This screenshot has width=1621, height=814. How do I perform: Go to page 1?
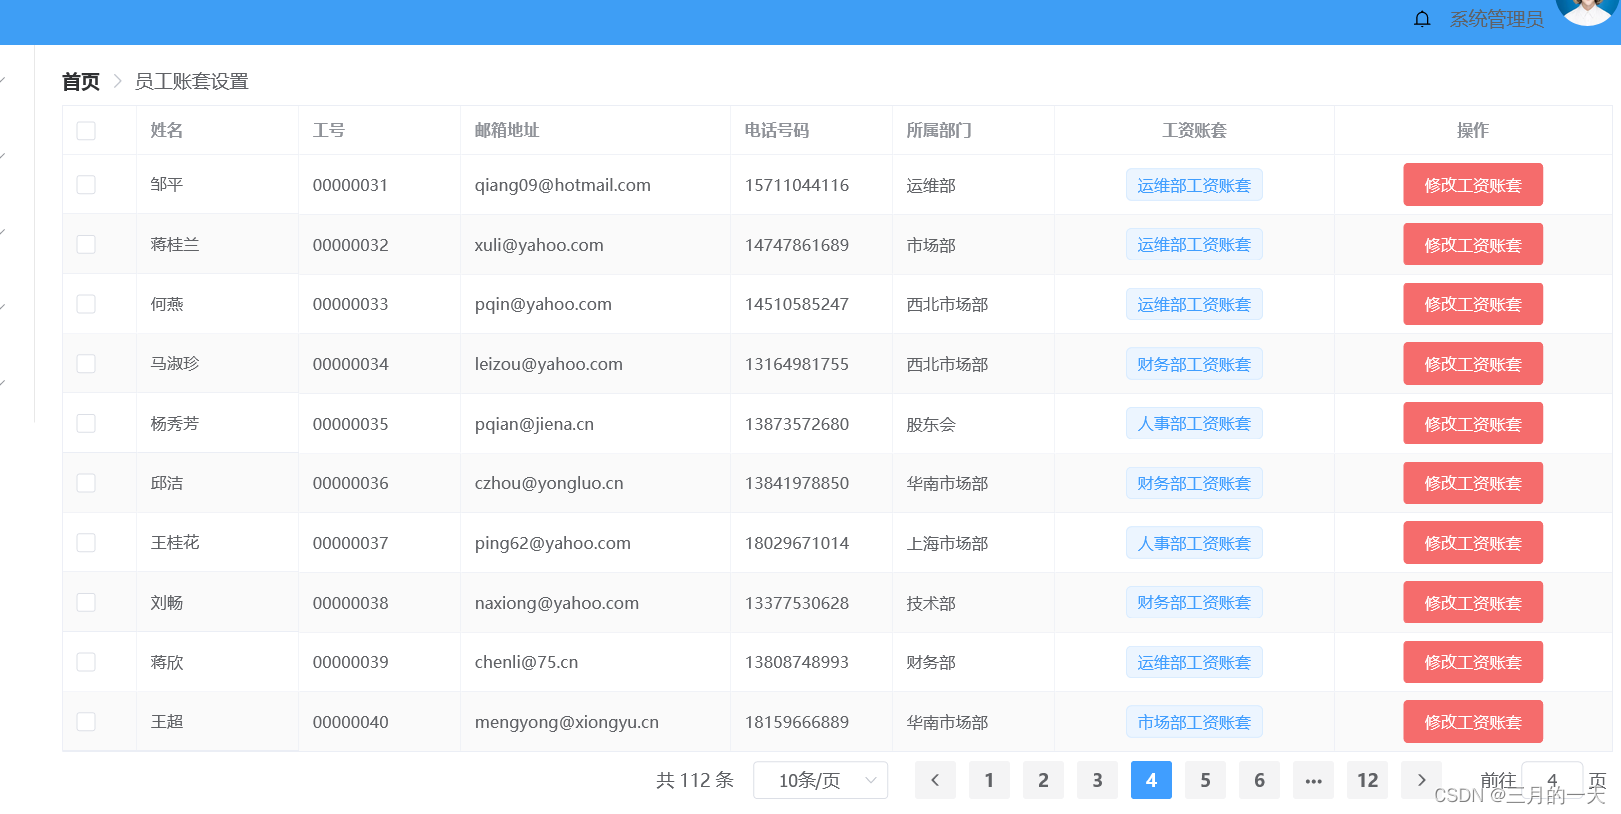click(989, 780)
